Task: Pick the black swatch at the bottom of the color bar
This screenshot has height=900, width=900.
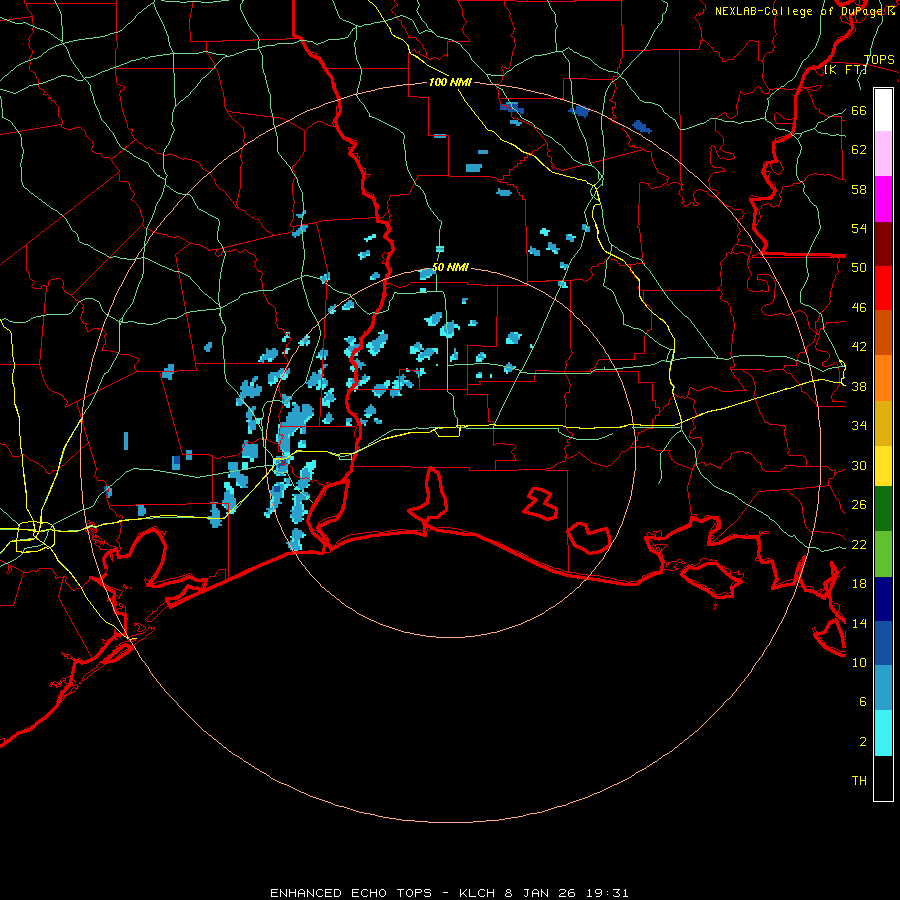Action: [883, 778]
